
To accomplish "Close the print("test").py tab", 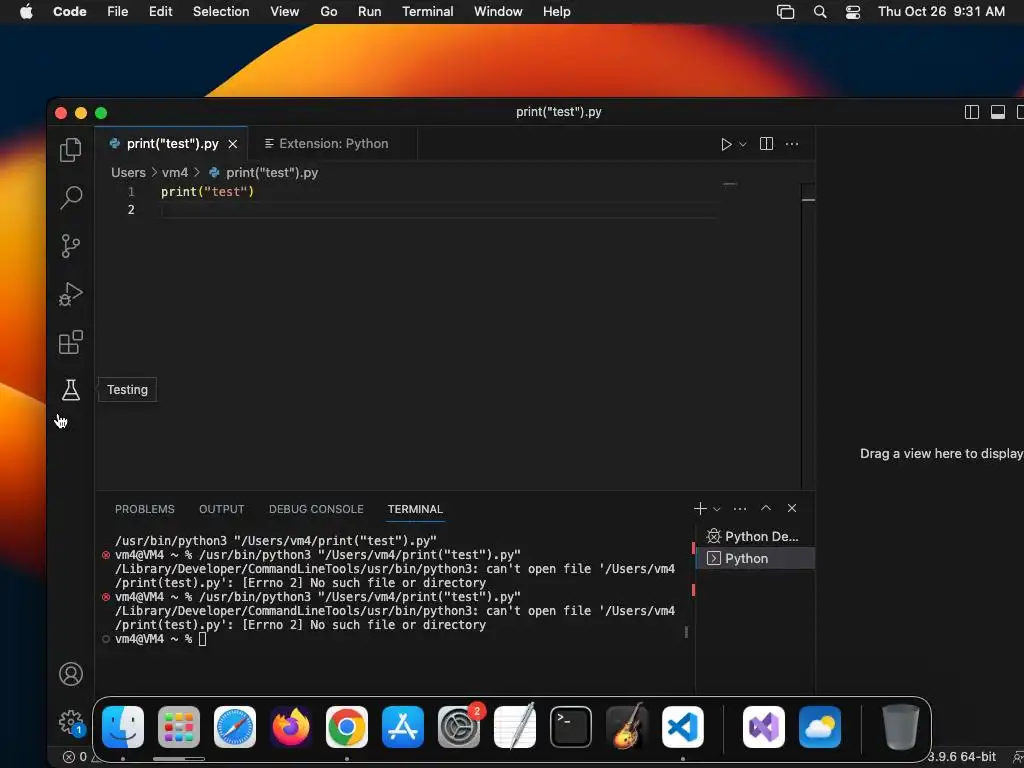I will [232, 144].
